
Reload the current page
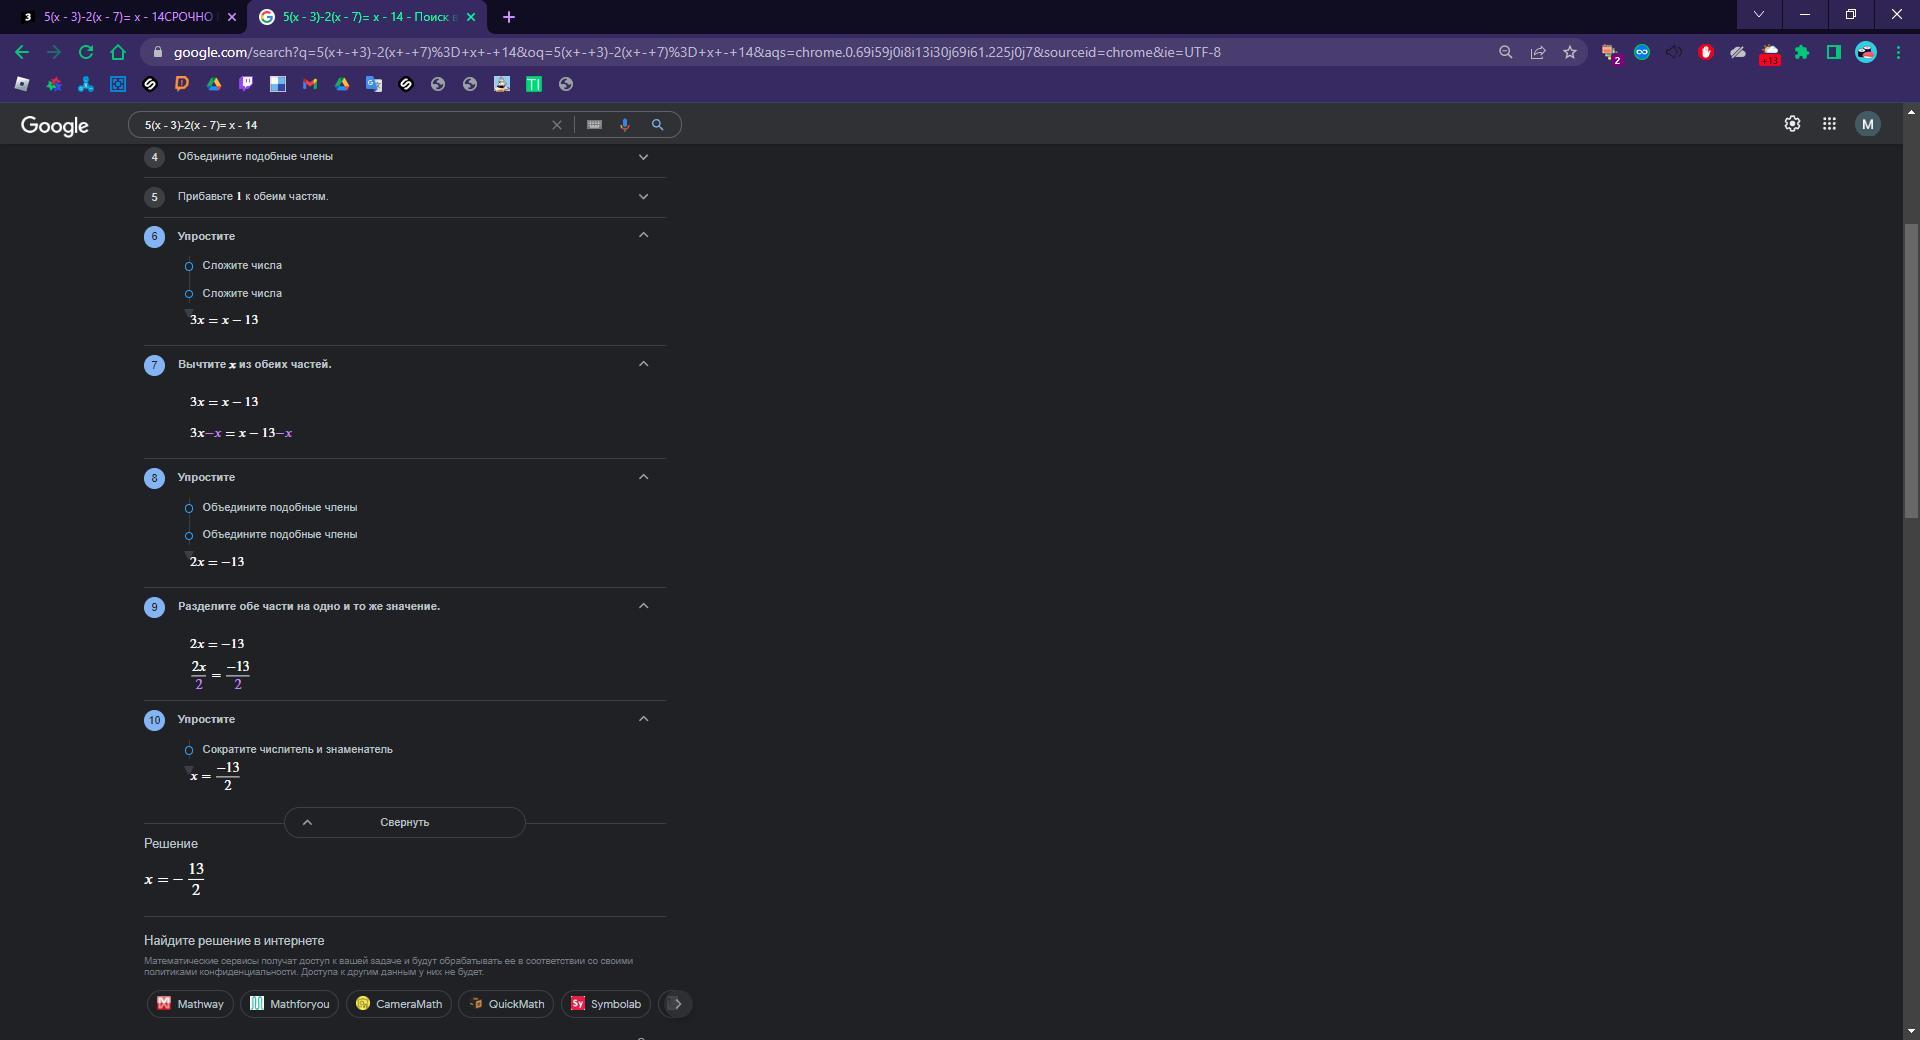86,52
